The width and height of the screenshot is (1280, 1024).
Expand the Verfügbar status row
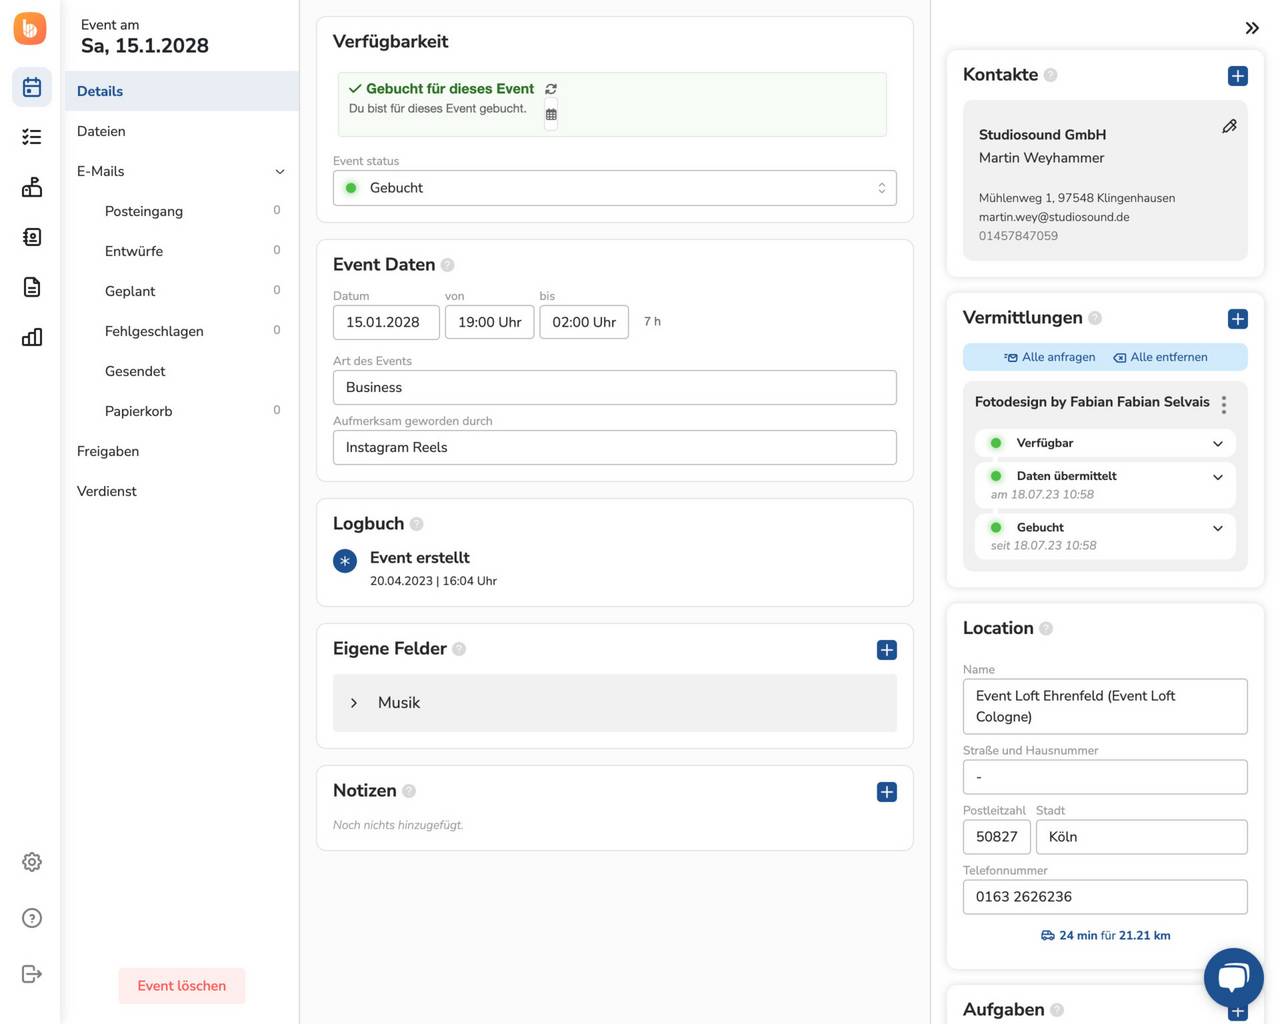click(1217, 443)
